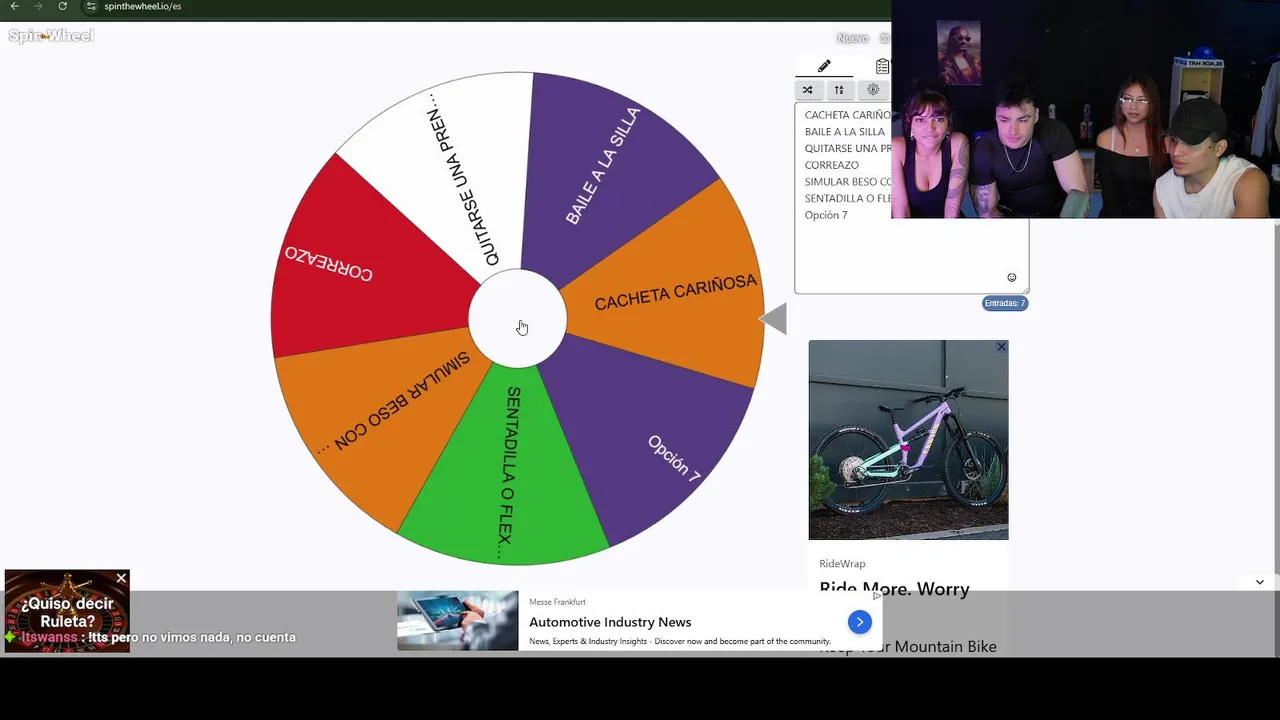Open the Nuevo menu item
The height and width of the screenshot is (720, 1280).
pos(852,38)
